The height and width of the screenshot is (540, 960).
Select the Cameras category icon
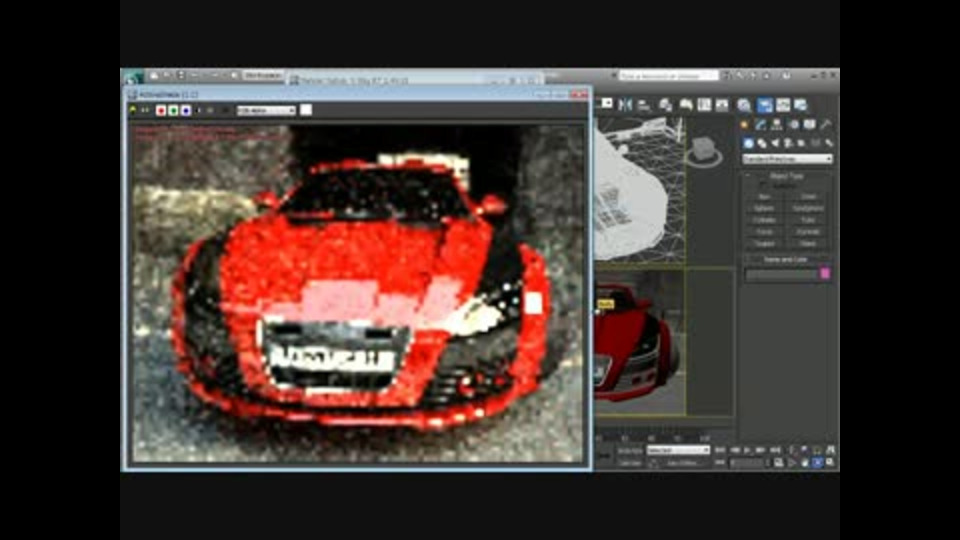pos(789,143)
